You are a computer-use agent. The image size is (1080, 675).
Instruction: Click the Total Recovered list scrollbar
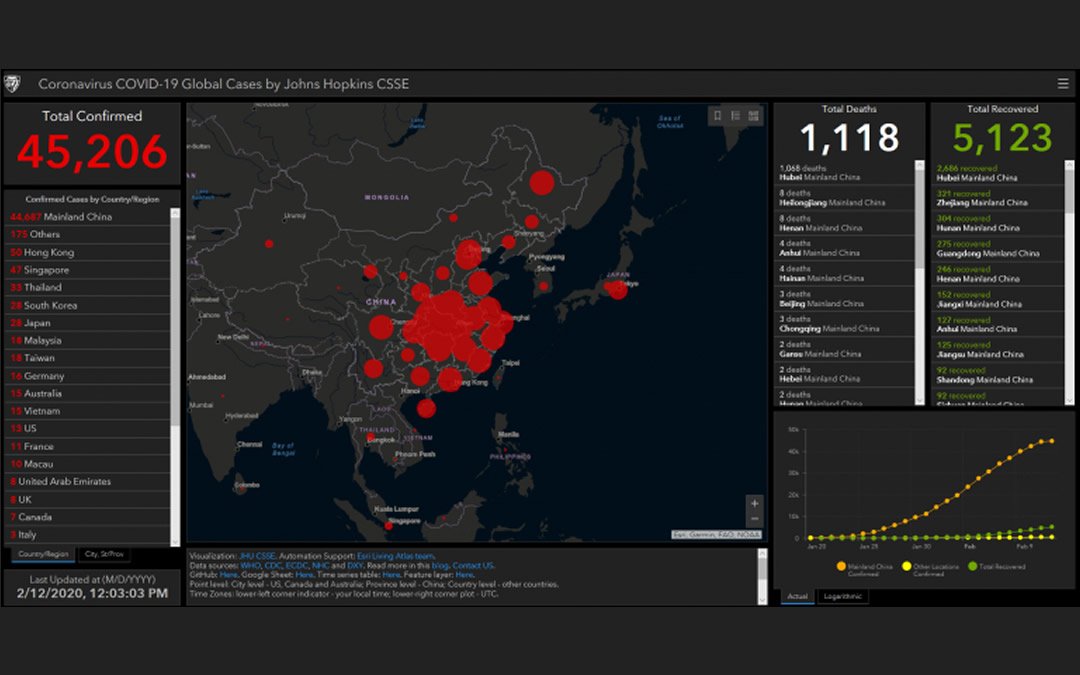click(x=1069, y=282)
